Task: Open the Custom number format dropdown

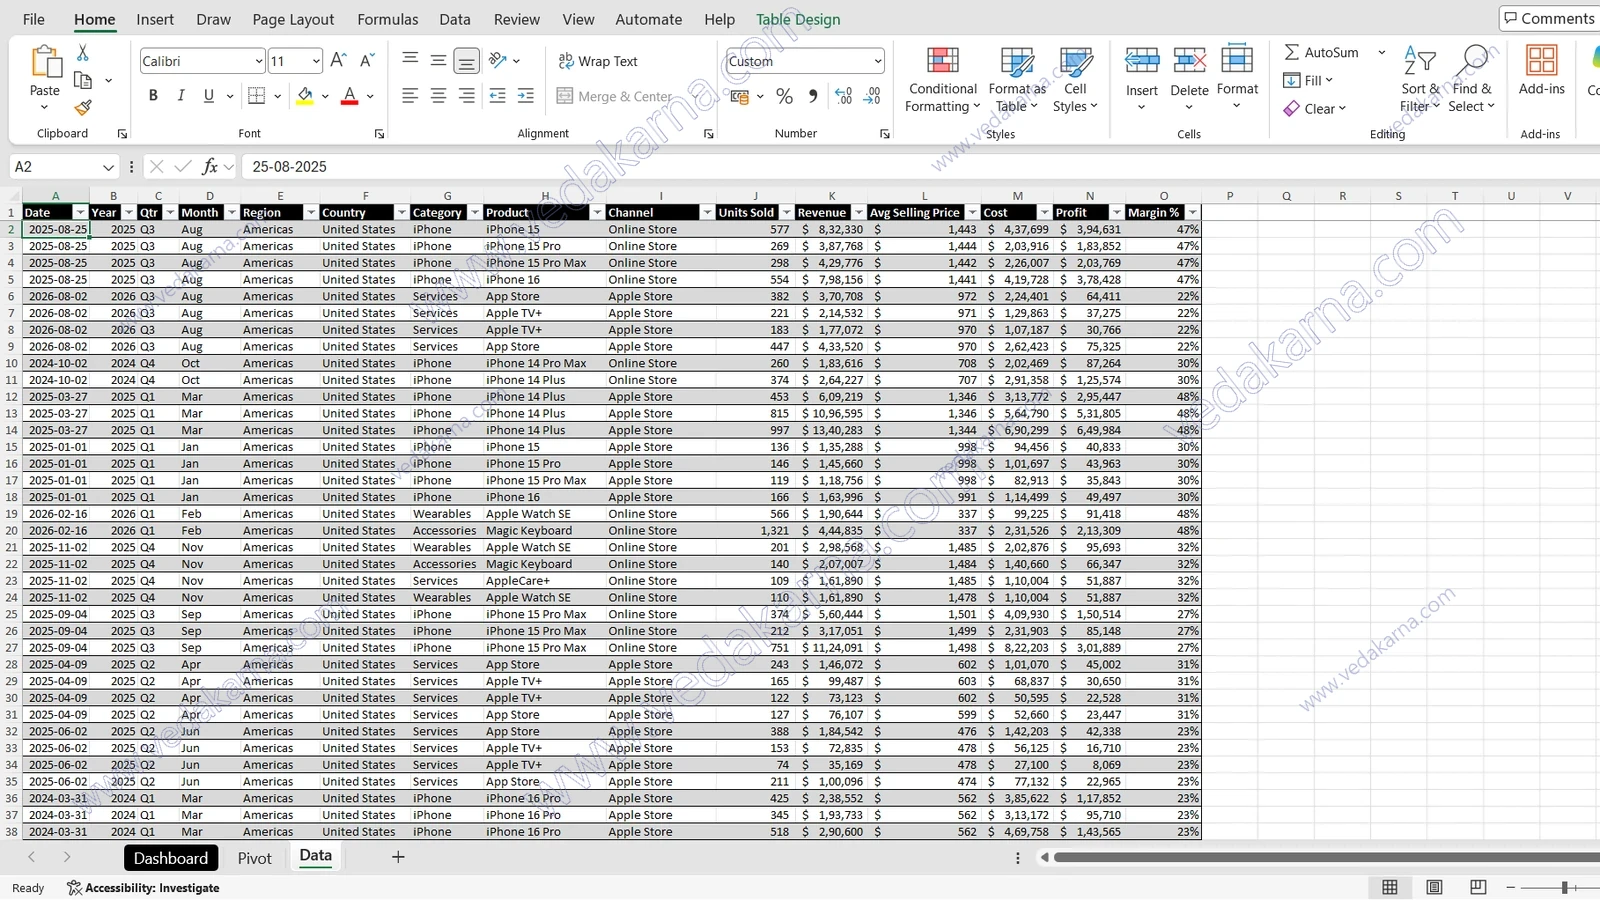Action: 877,61
